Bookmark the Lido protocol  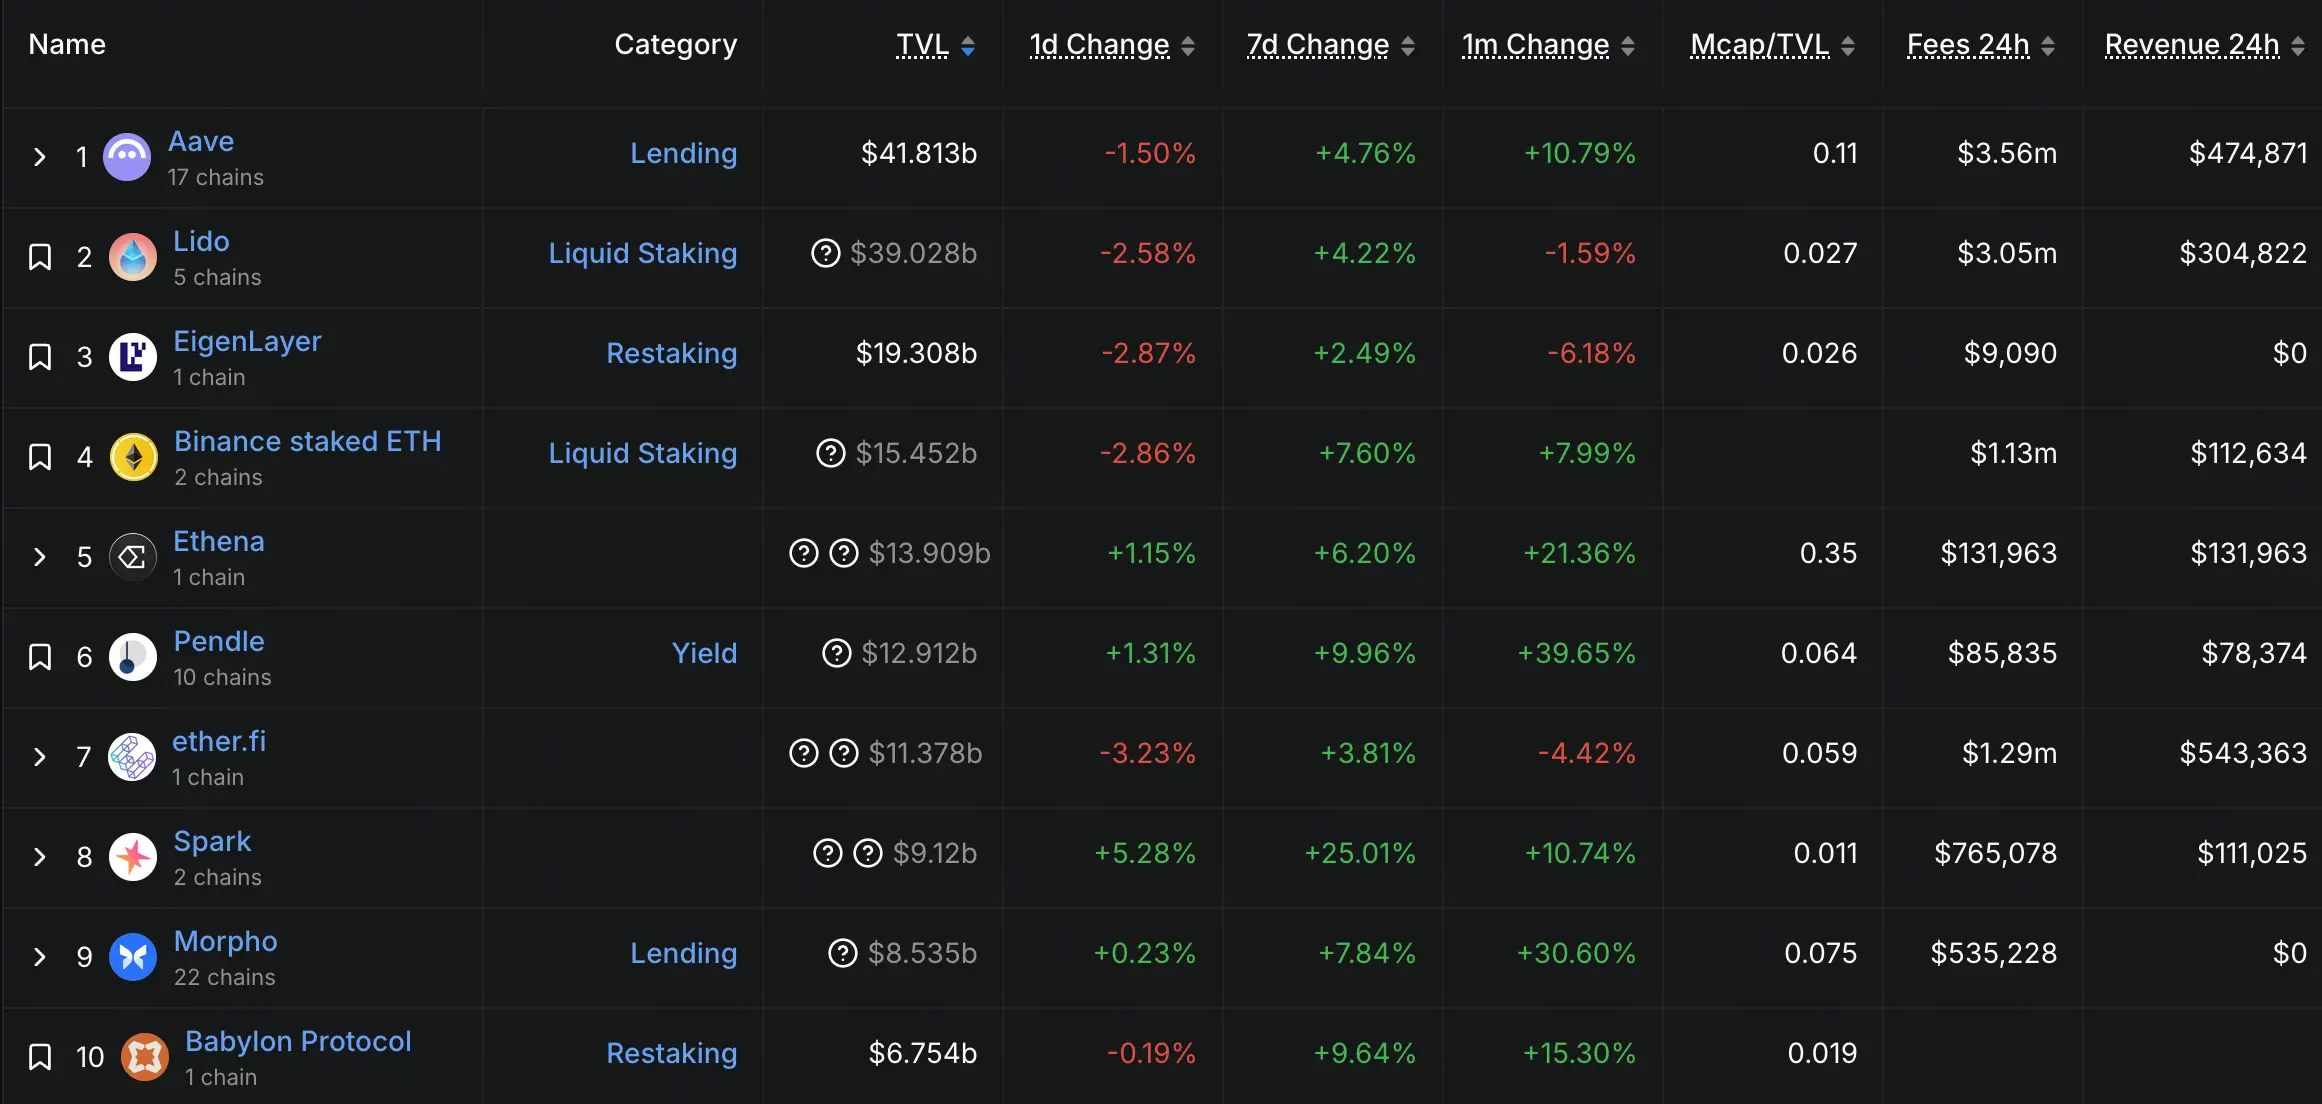40,257
